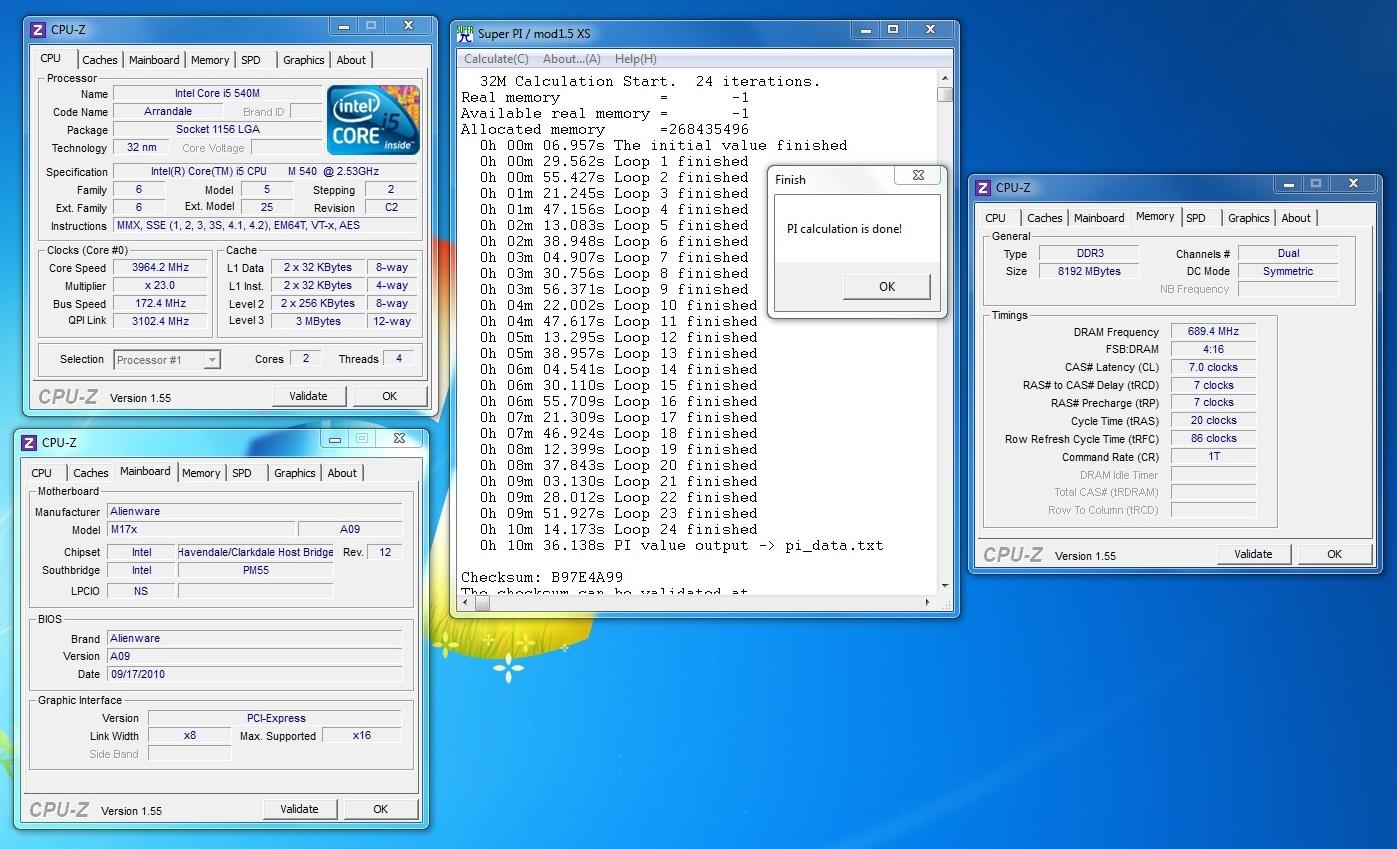Click the Checksum: B97E4A99 line in Super PI
Image resolution: width=1397 pixels, height=849 pixels.
point(542,578)
